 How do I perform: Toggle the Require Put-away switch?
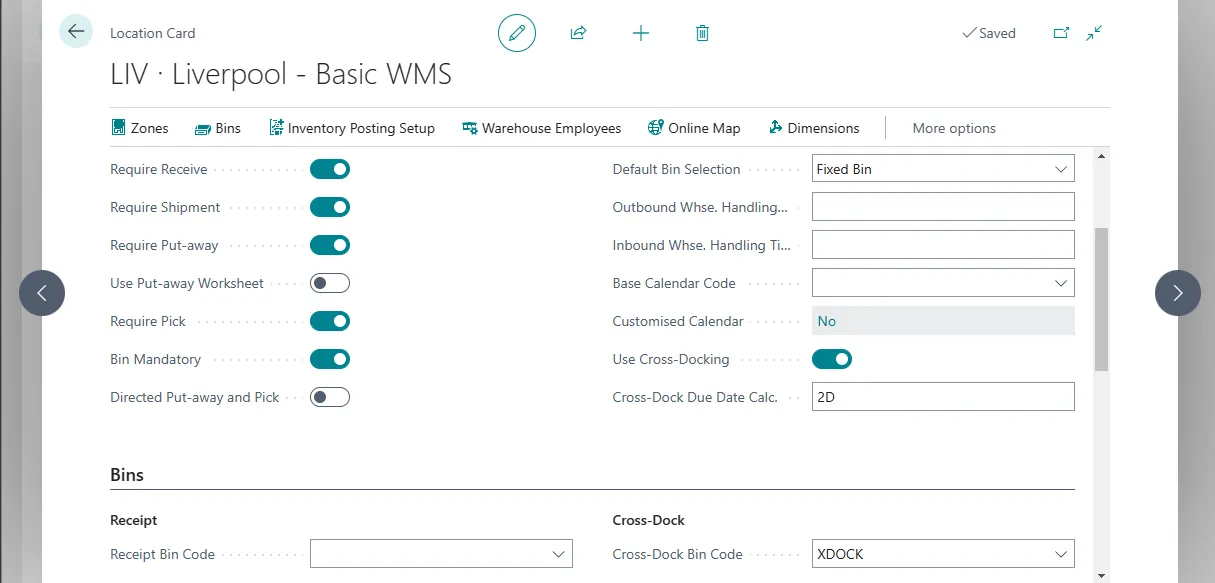click(330, 245)
